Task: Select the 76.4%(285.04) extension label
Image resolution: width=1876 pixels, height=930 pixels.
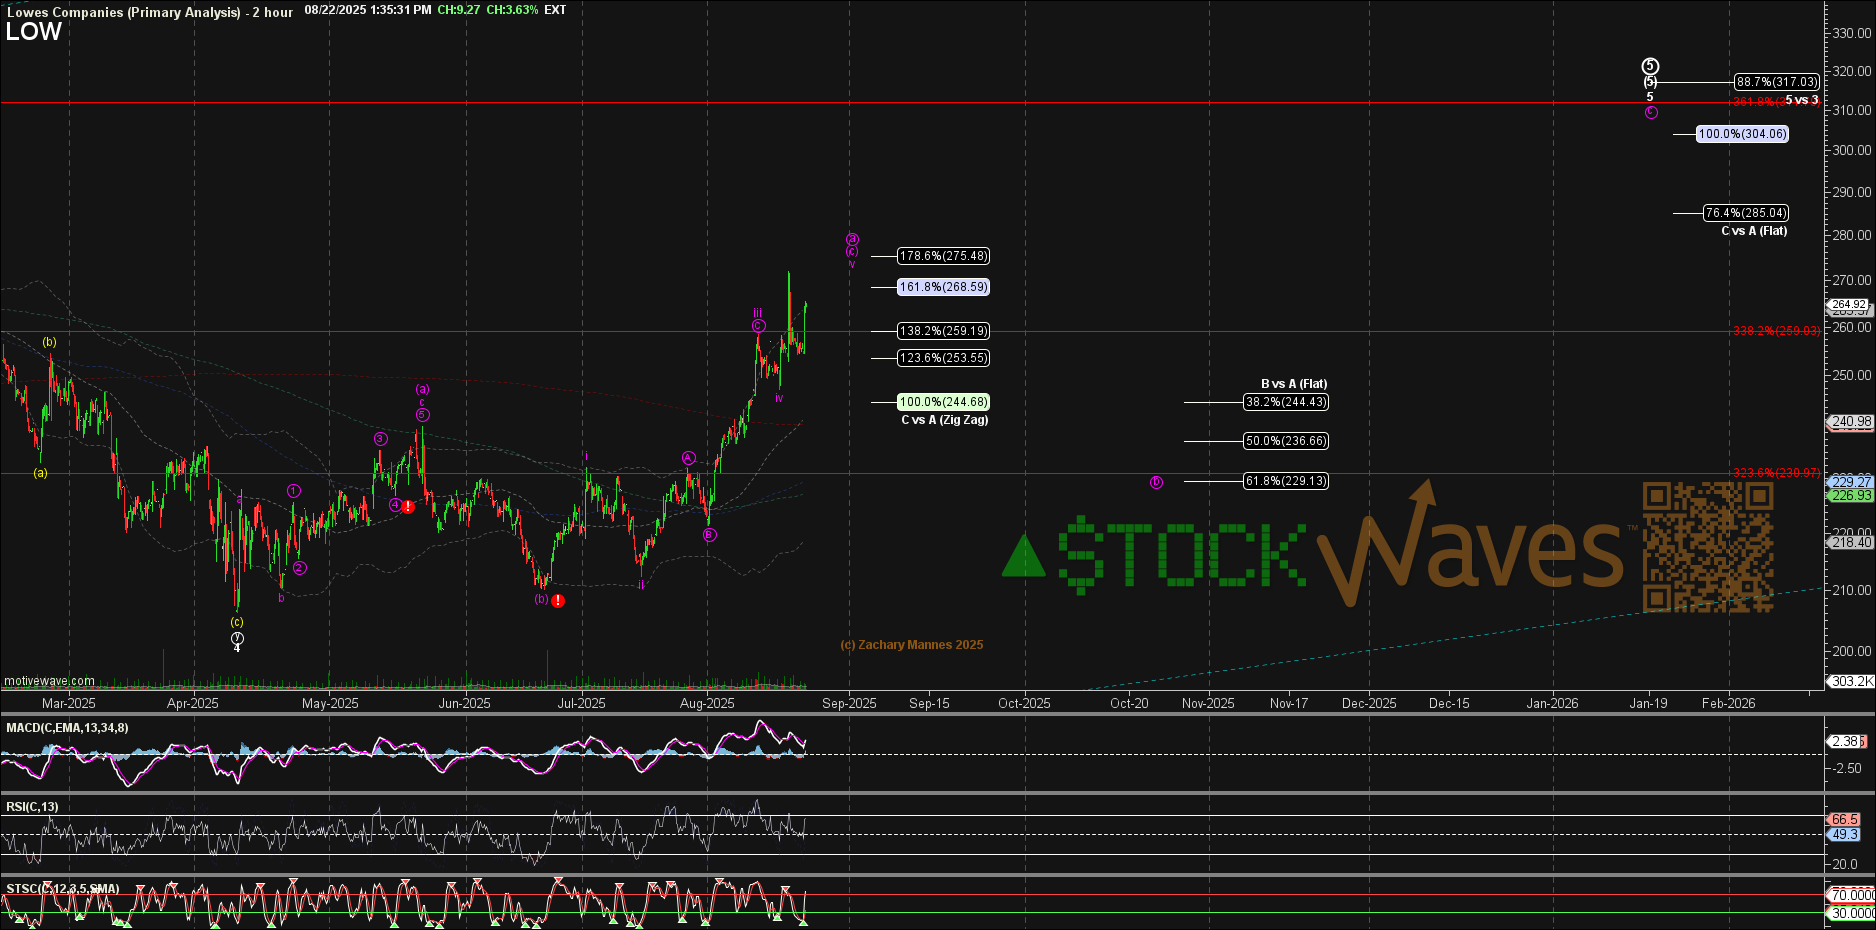Action: (1746, 213)
